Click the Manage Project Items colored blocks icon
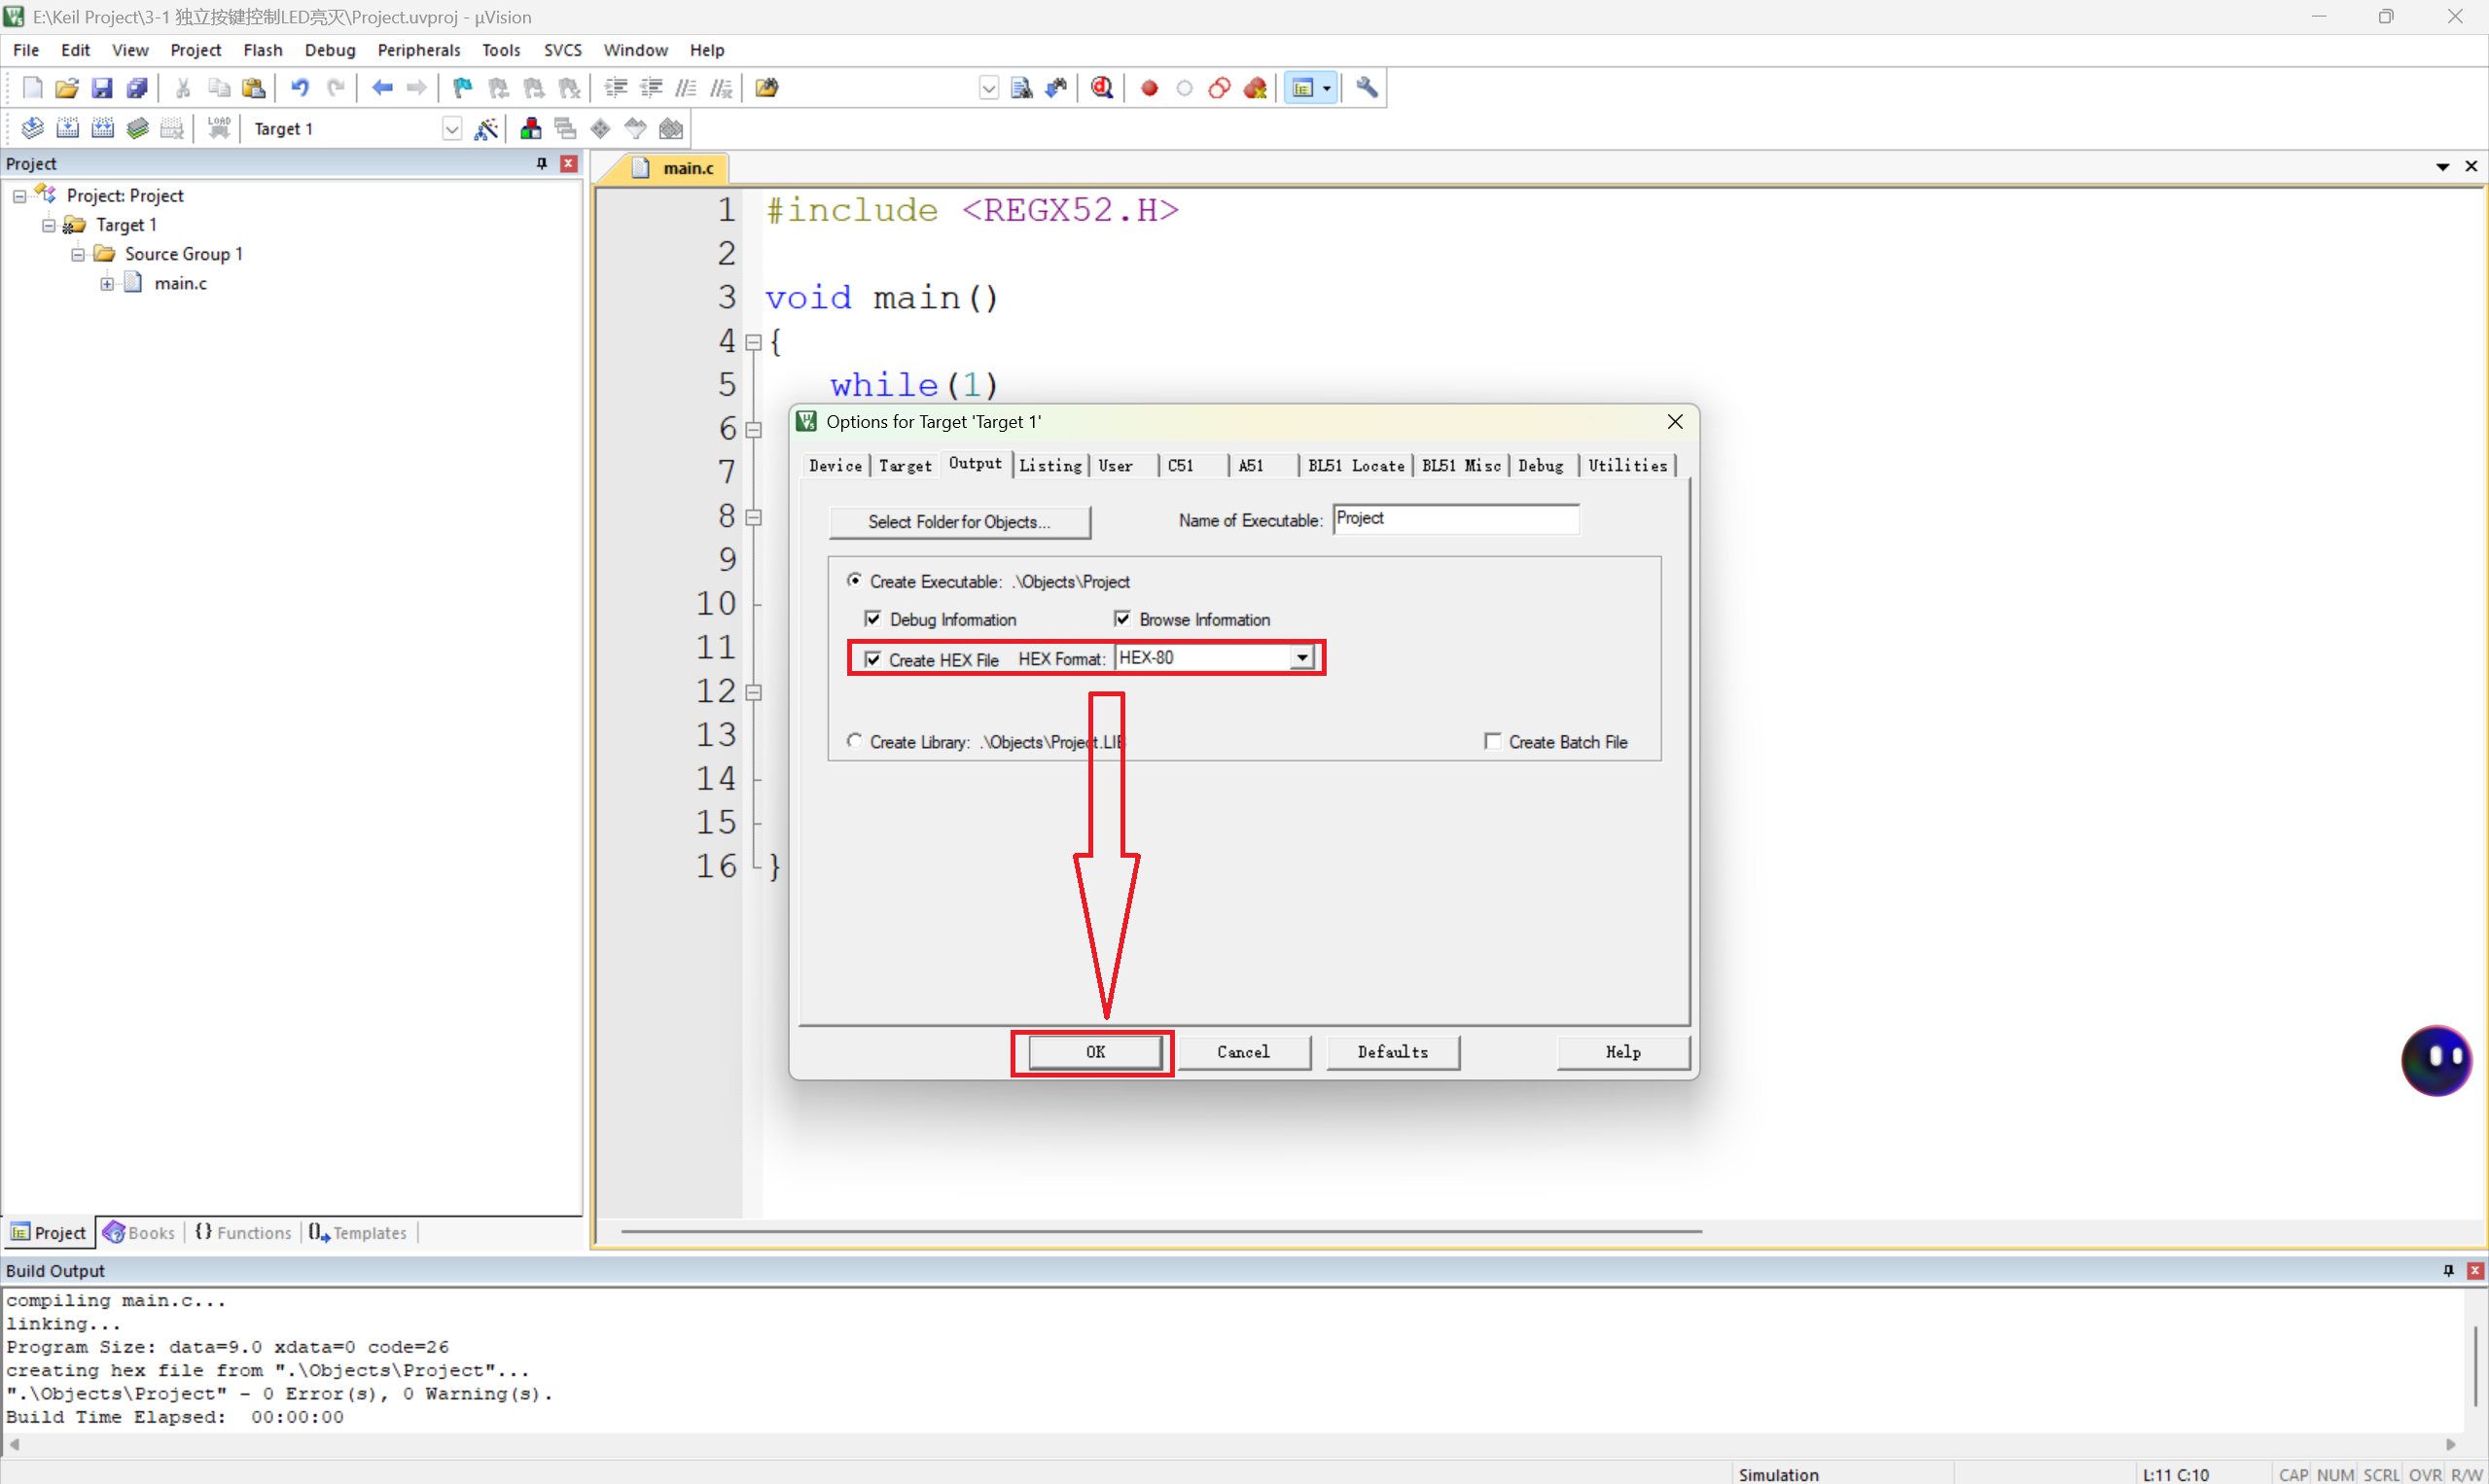 (530, 128)
